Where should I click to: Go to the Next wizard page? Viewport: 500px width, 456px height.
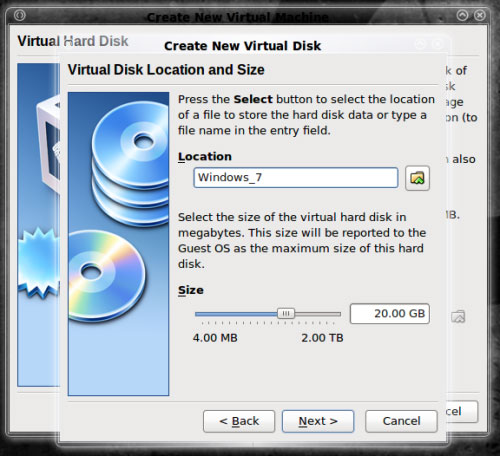point(318,421)
